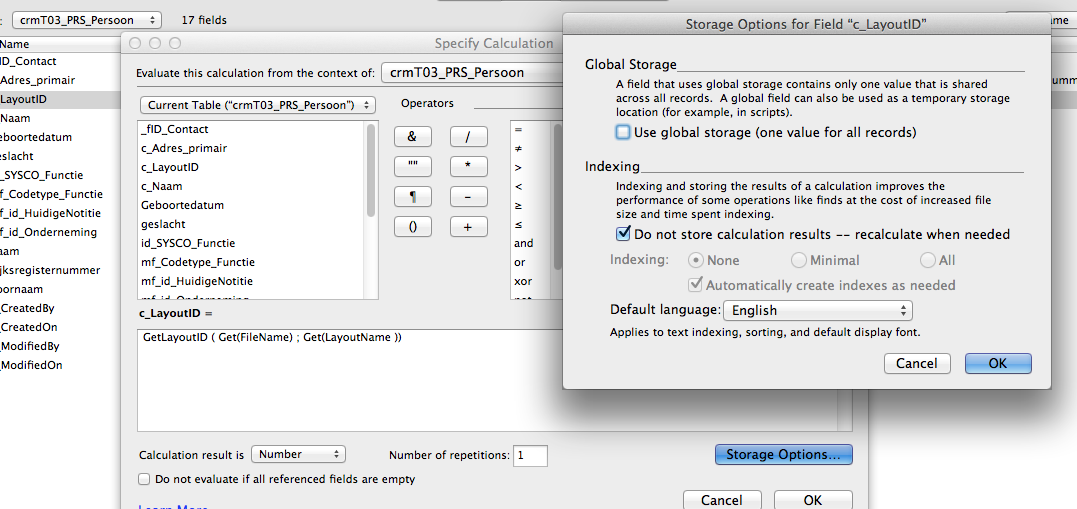Open the Default language dropdown
Viewport: 1077px width, 509px height.
817,310
